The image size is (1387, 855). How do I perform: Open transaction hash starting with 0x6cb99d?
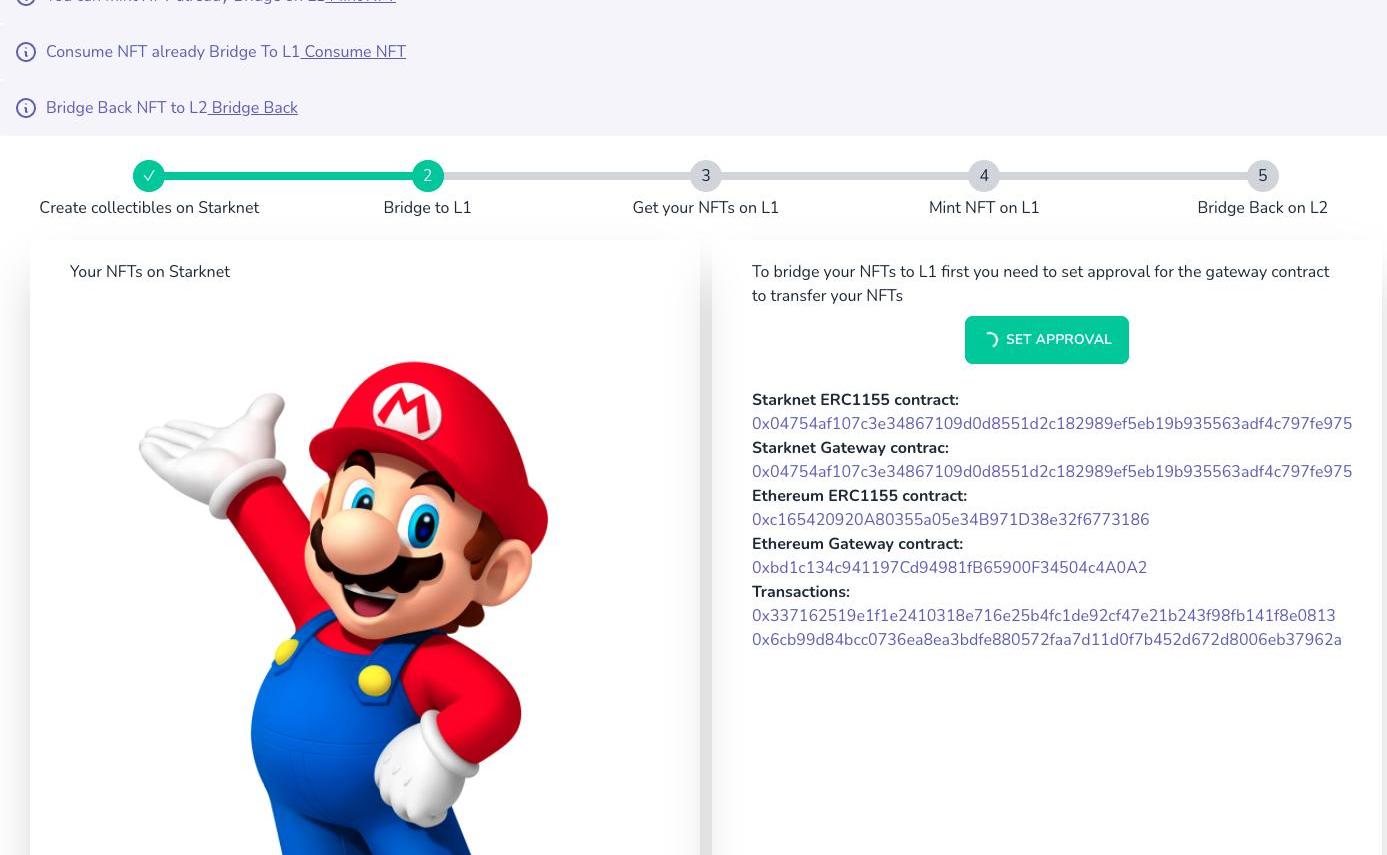point(1046,640)
